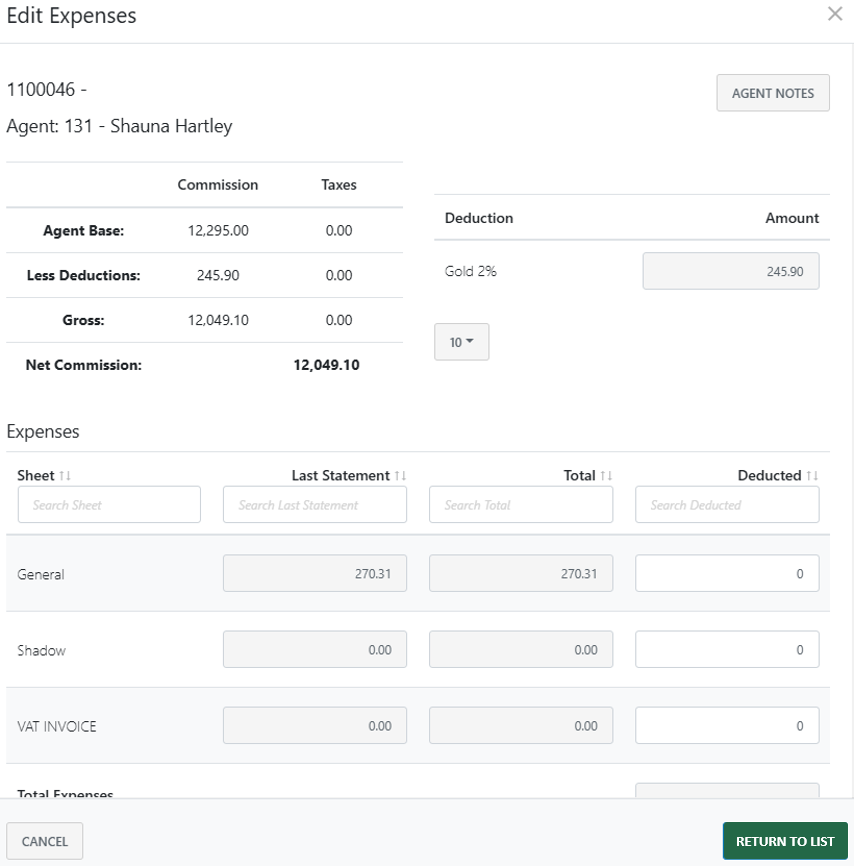Close the Edit Expenses dialog

[836, 15]
